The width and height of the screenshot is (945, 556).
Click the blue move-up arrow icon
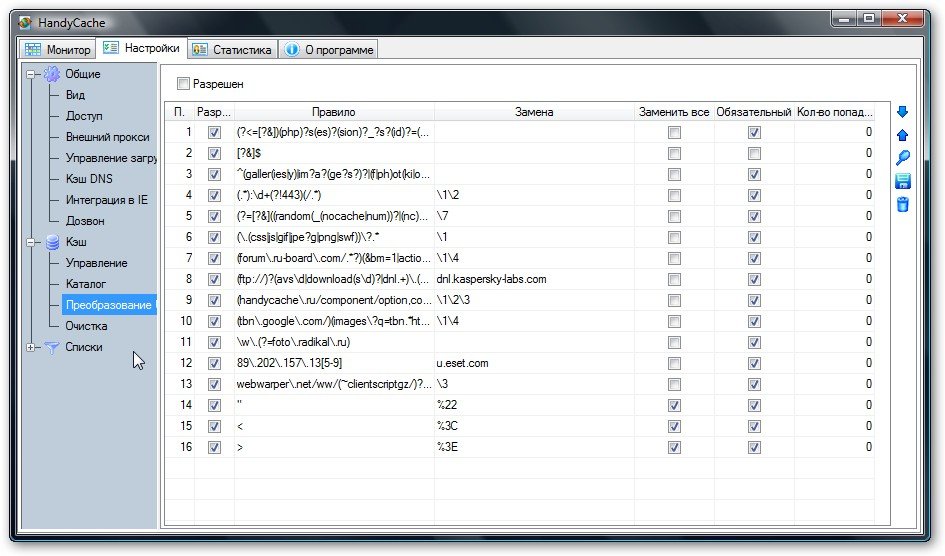pyautogui.click(x=902, y=136)
